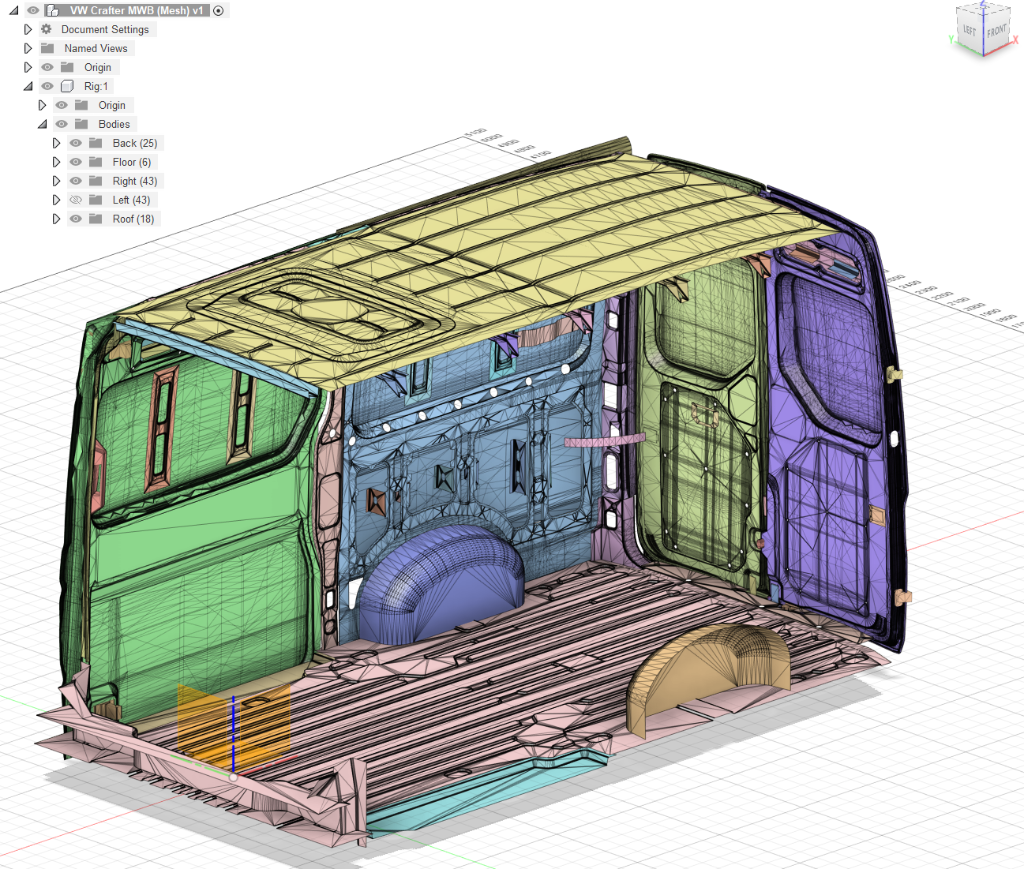Activate the root component radio button
The height and width of the screenshot is (869, 1024).
(219, 10)
